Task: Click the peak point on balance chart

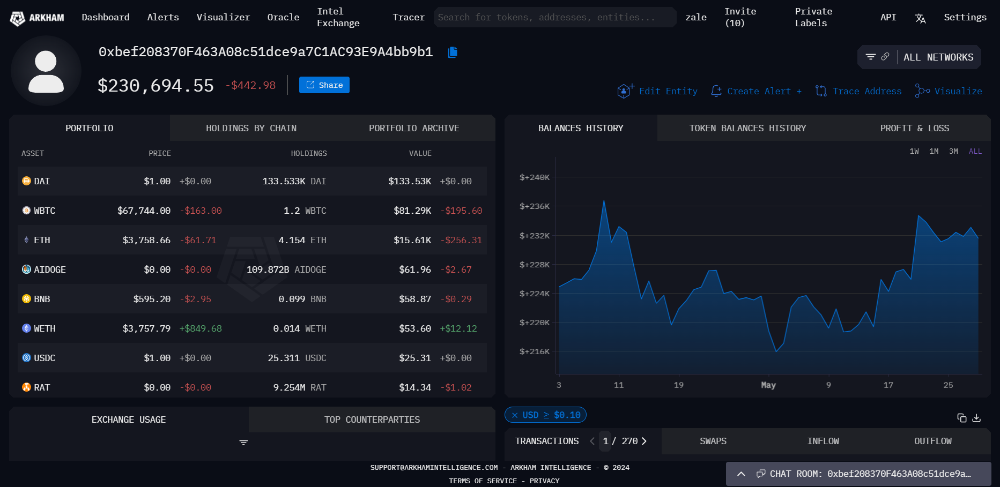Action: pyautogui.click(x=604, y=201)
